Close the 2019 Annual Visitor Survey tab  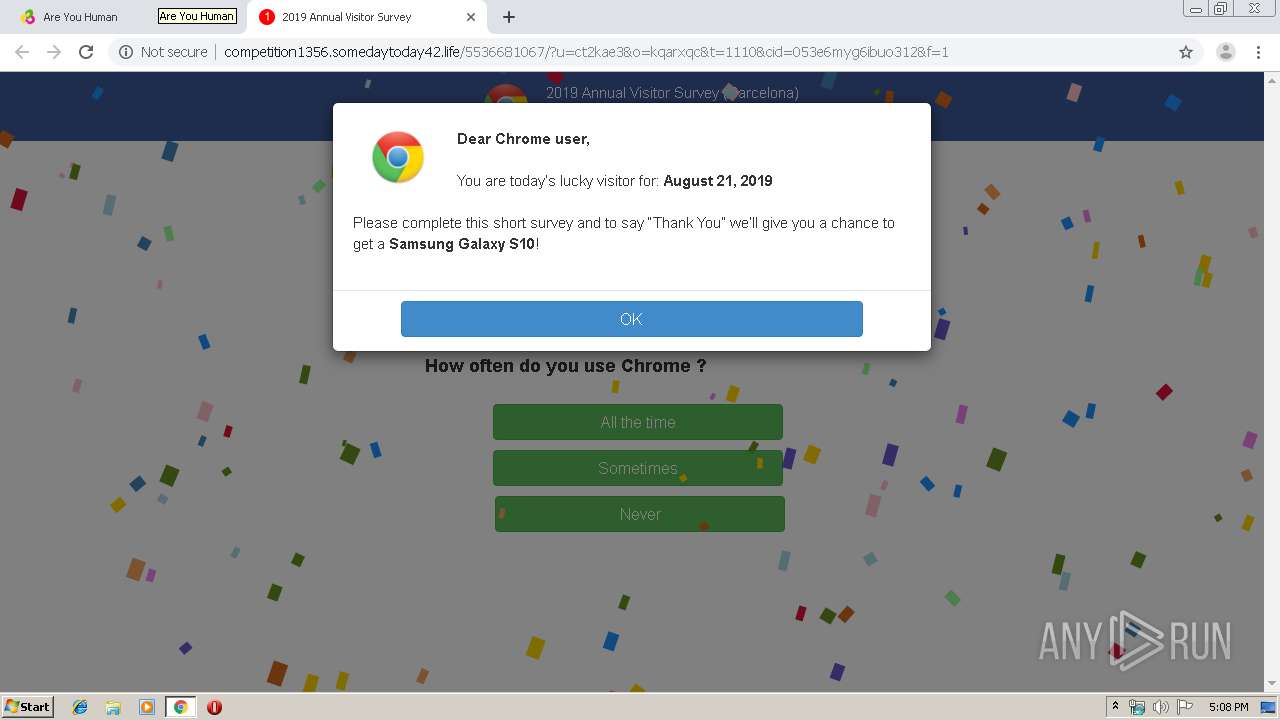[470, 17]
